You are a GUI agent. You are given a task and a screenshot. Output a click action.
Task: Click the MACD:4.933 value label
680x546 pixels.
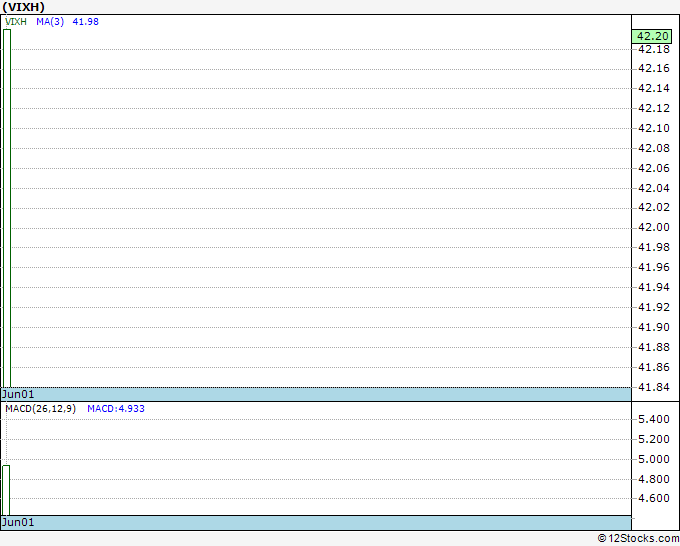116,408
